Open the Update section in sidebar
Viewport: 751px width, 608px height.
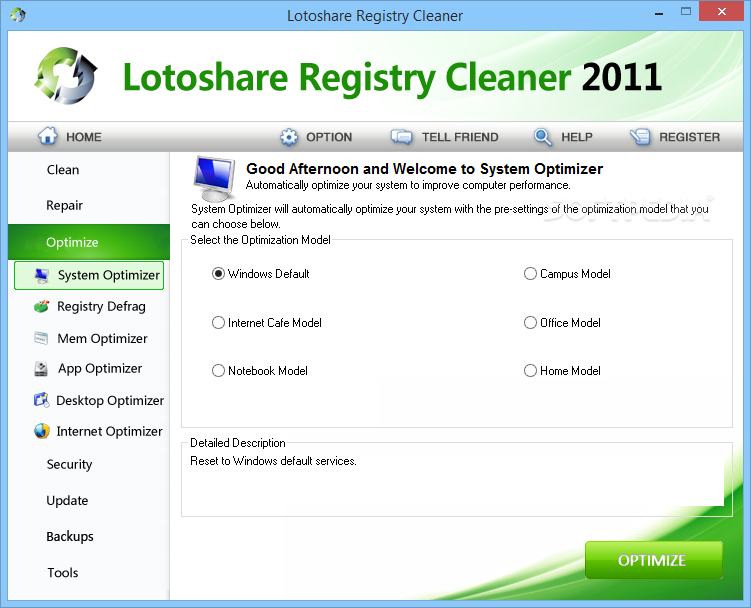point(67,501)
